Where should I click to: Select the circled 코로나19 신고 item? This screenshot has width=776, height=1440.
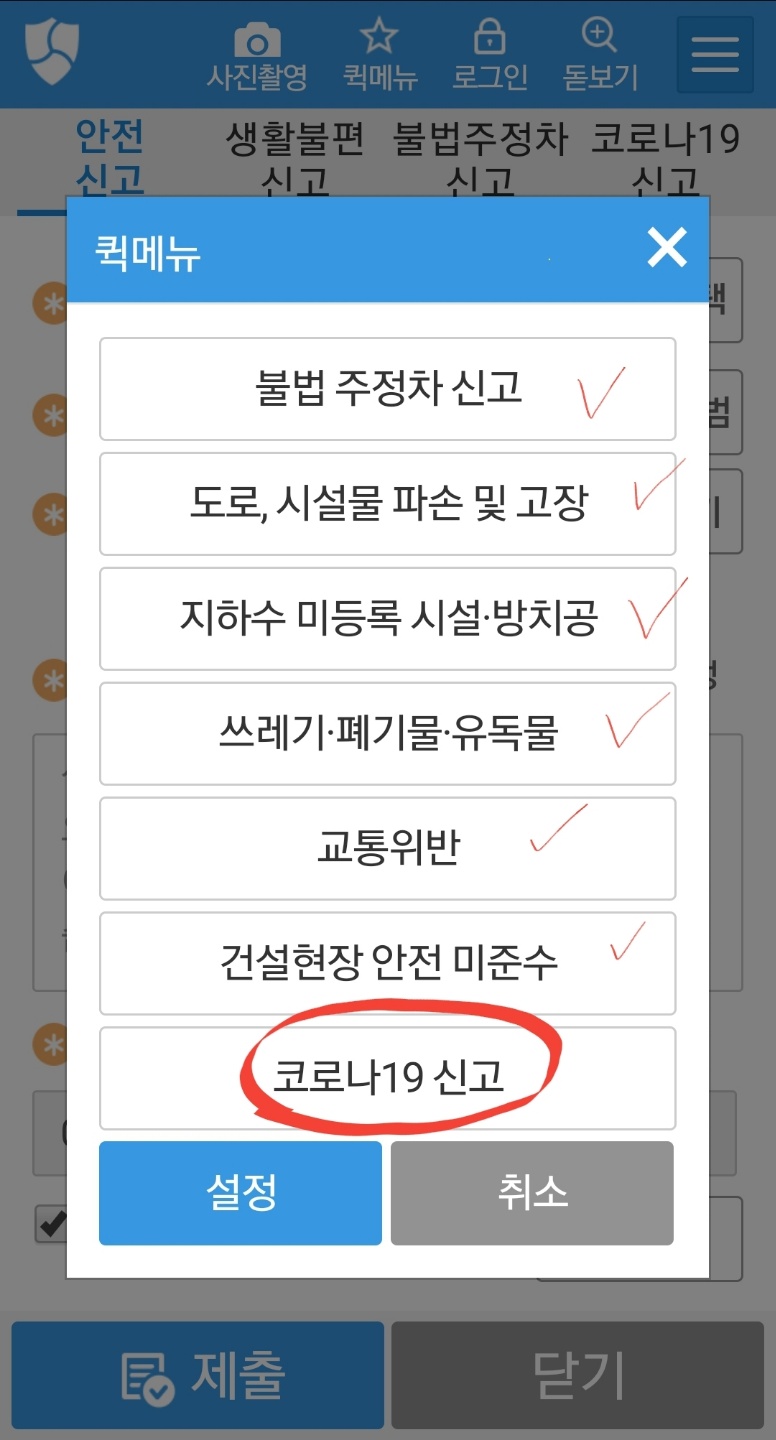coord(388,1079)
